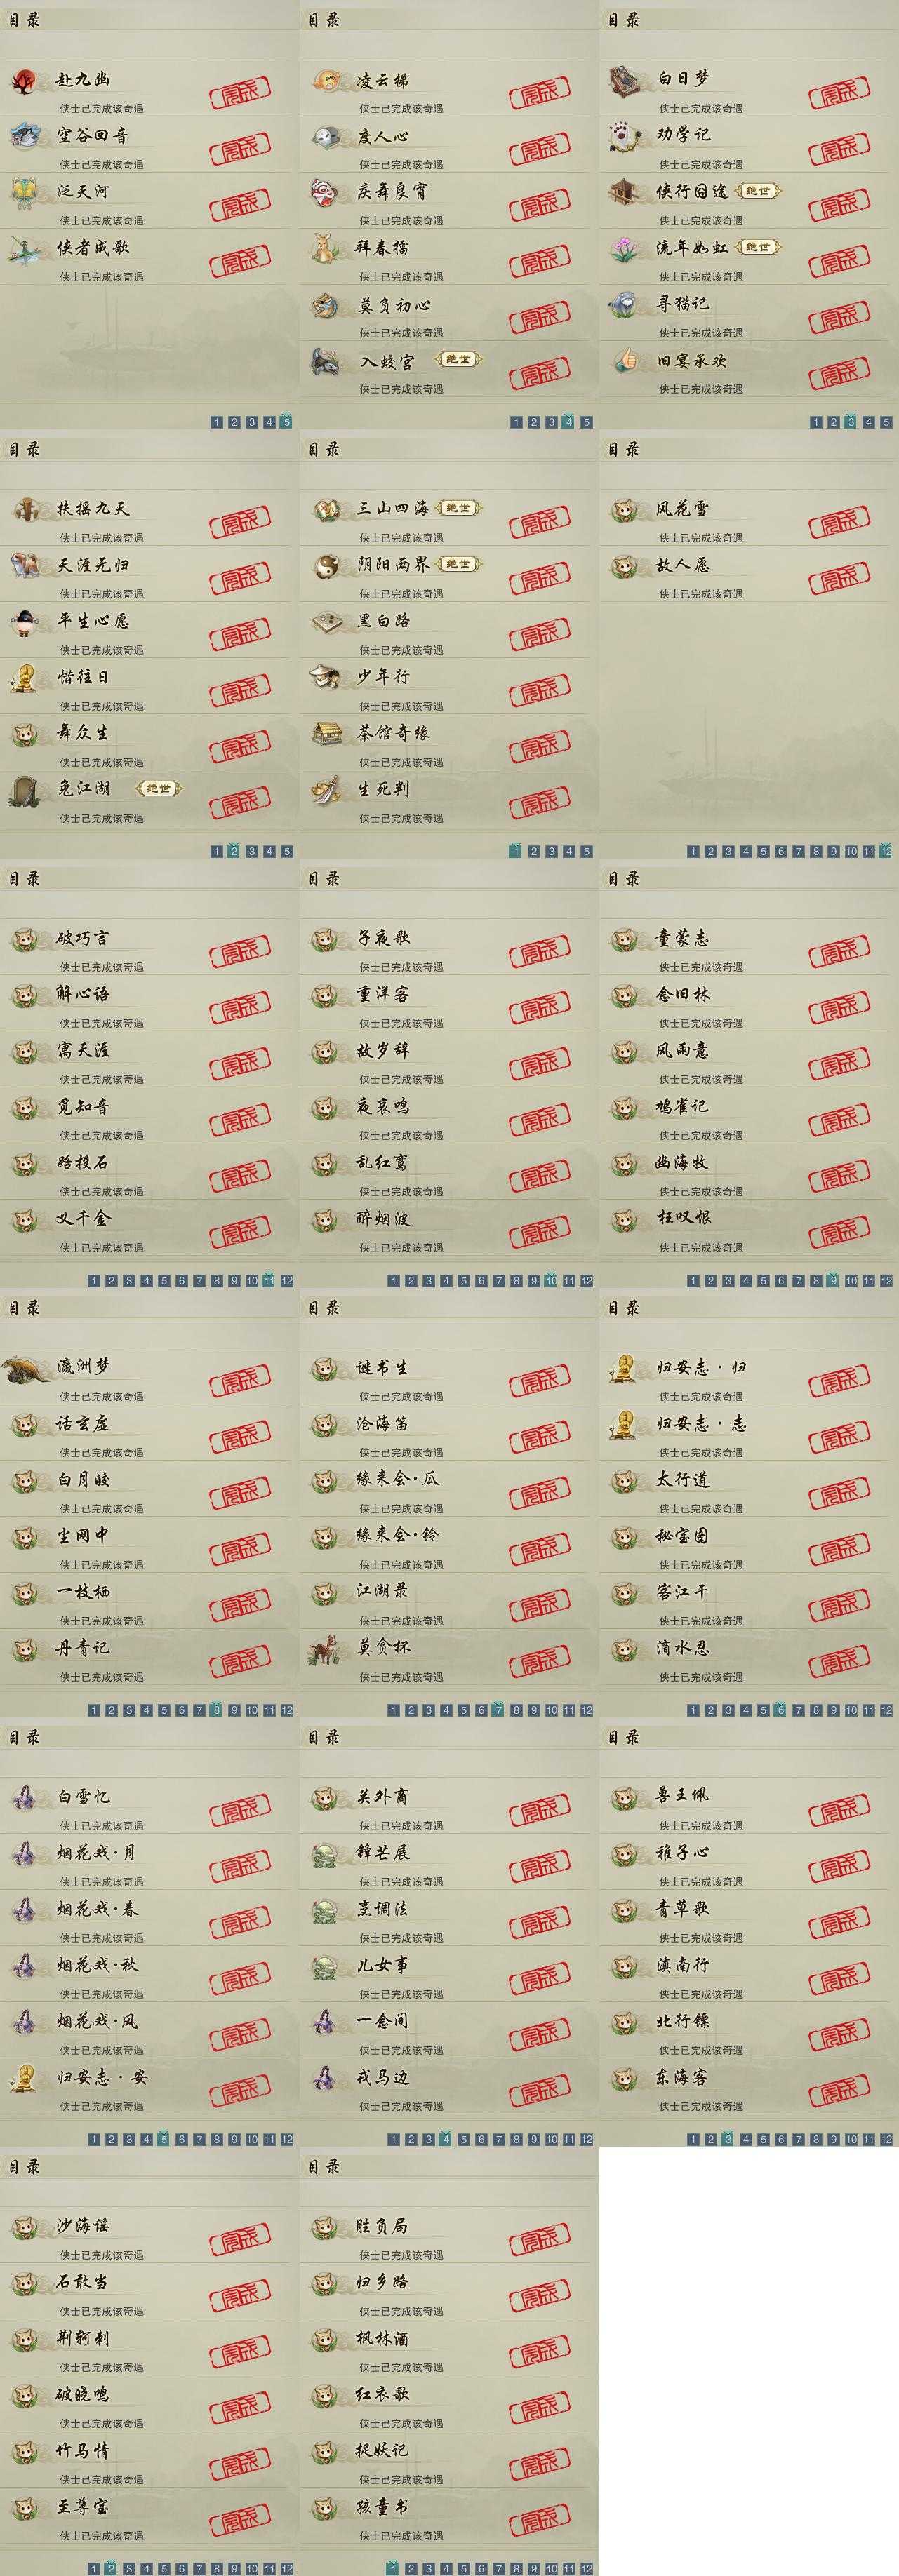Click the 绝世 badge beside 兔江湖
Image resolution: width=899 pixels, height=2576 pixels.
pos(159,789)
